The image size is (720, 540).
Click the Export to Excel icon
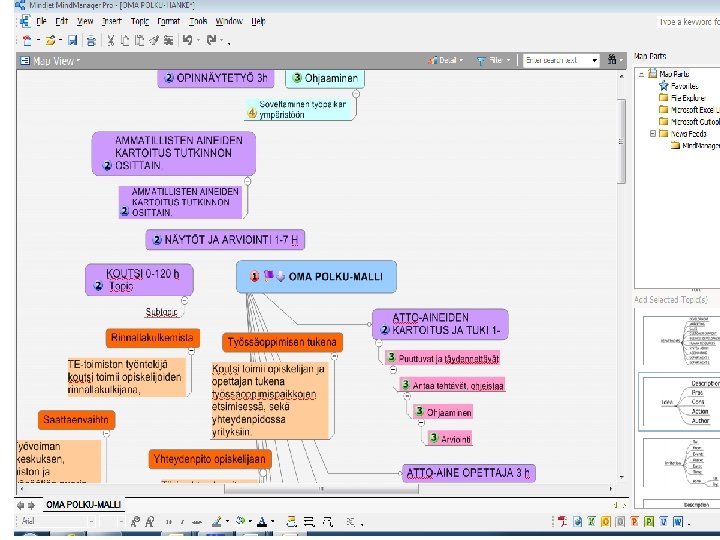click(x=591, y=521)
